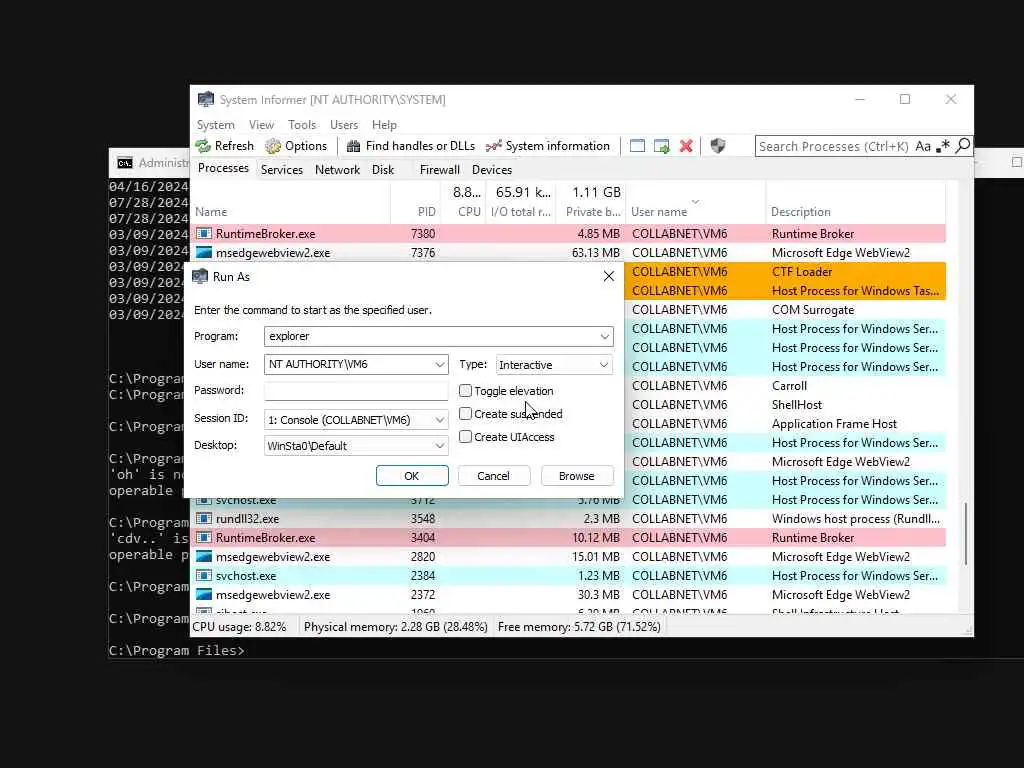This screenshot has width=1024, height=768.
Task: Enable the Toggle elevation checkbox
Action: 465,391
